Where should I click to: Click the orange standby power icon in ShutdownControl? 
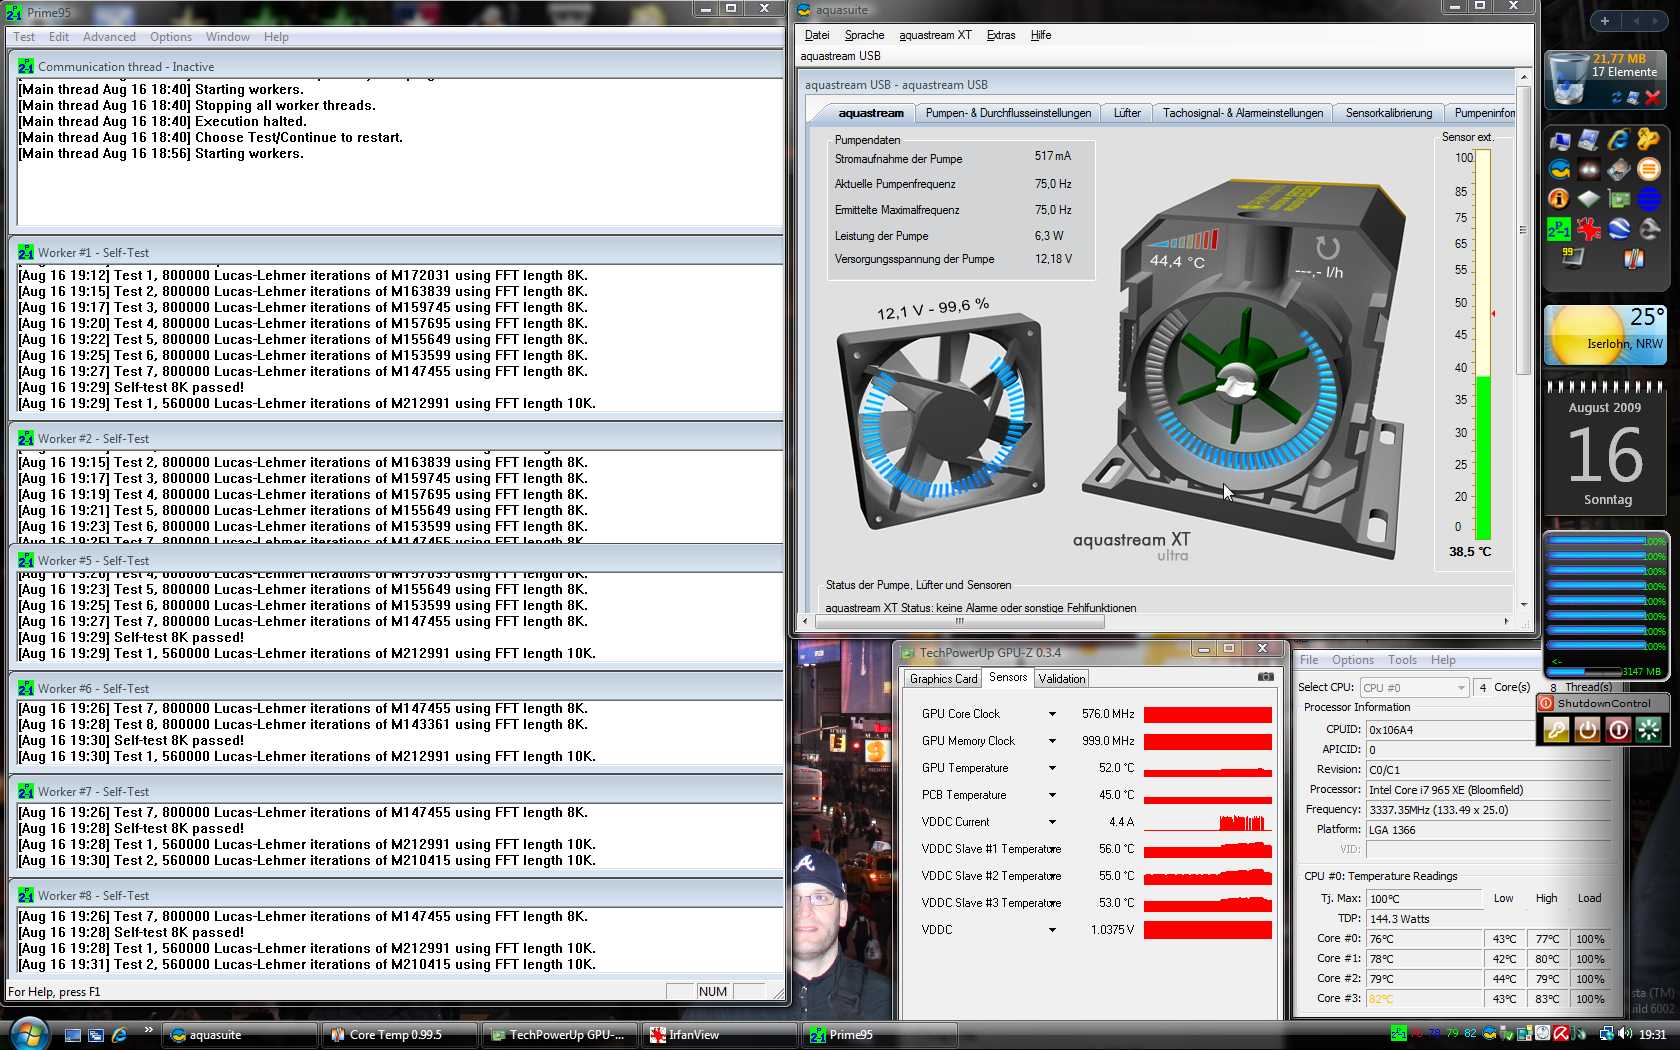click(1587, 730)
